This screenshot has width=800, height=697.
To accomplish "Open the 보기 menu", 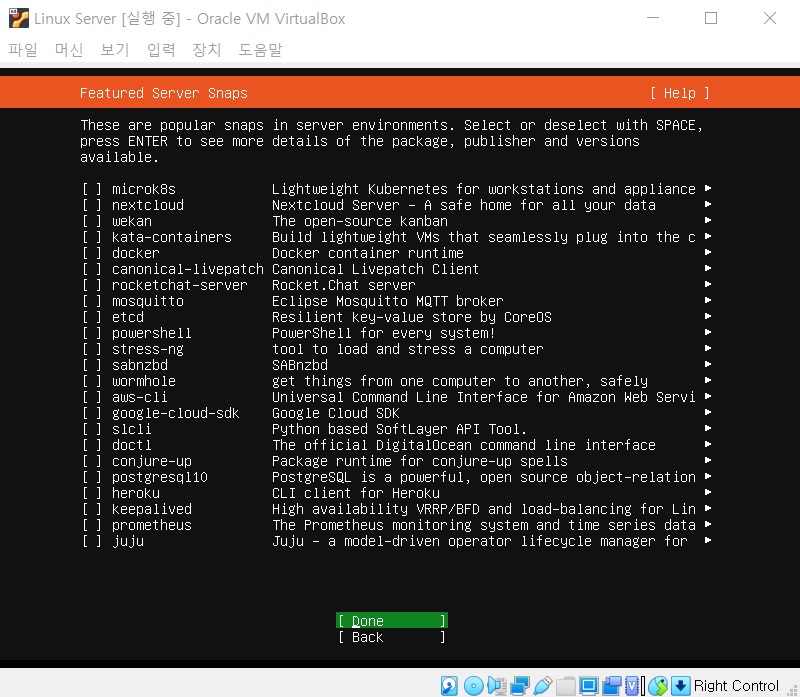I will 115,49.
